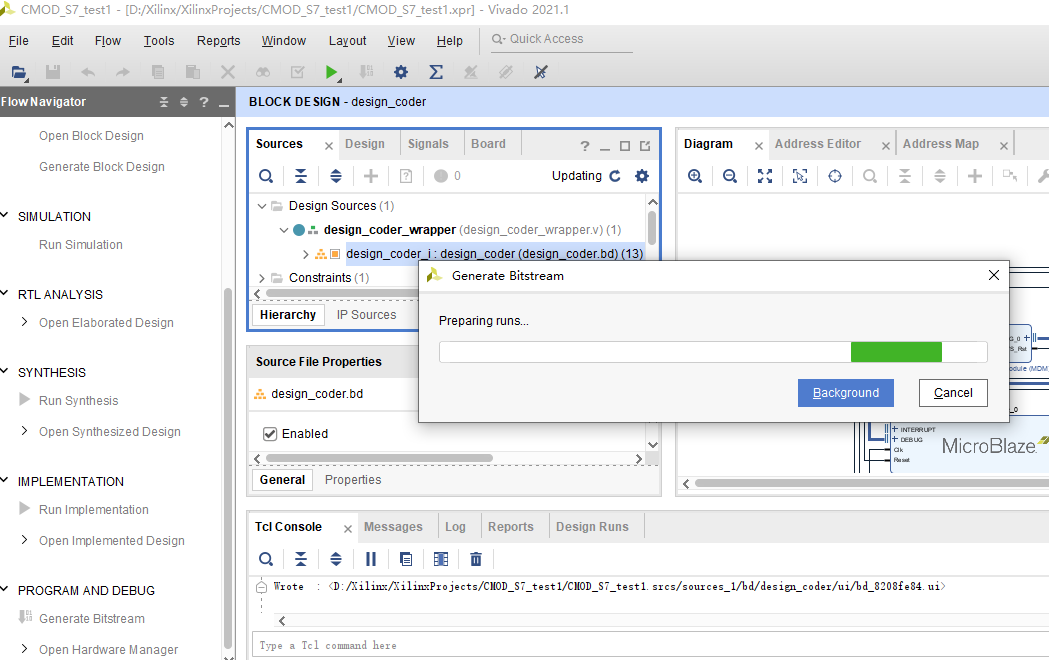This screenshot has width=1049, height=660.
Task: Click the Sigma report toolbar icon
Action: 436,72
